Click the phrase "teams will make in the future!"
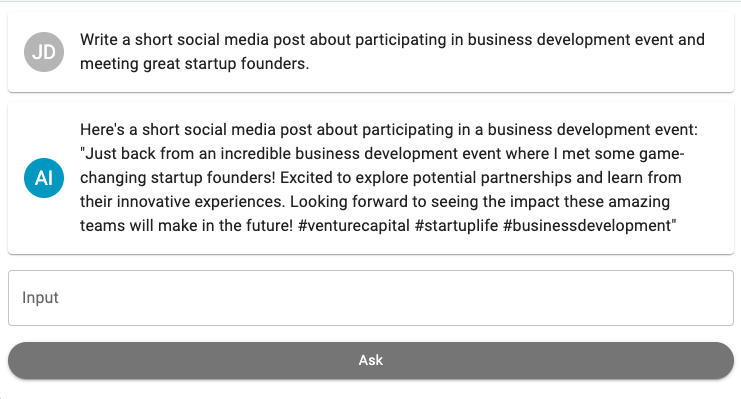This screenshot has height=399, width=741. (186, 226)
